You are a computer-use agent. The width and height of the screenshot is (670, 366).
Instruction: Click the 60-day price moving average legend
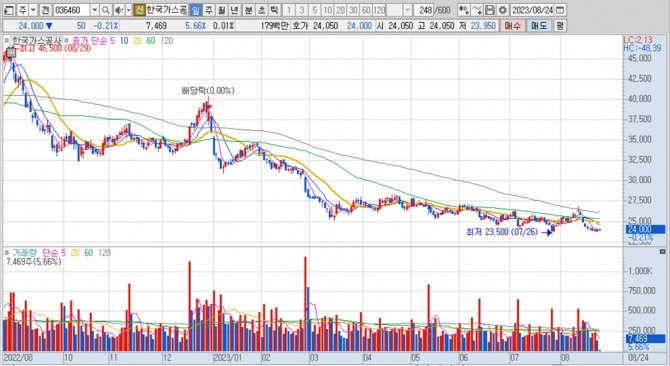point(150,41)
